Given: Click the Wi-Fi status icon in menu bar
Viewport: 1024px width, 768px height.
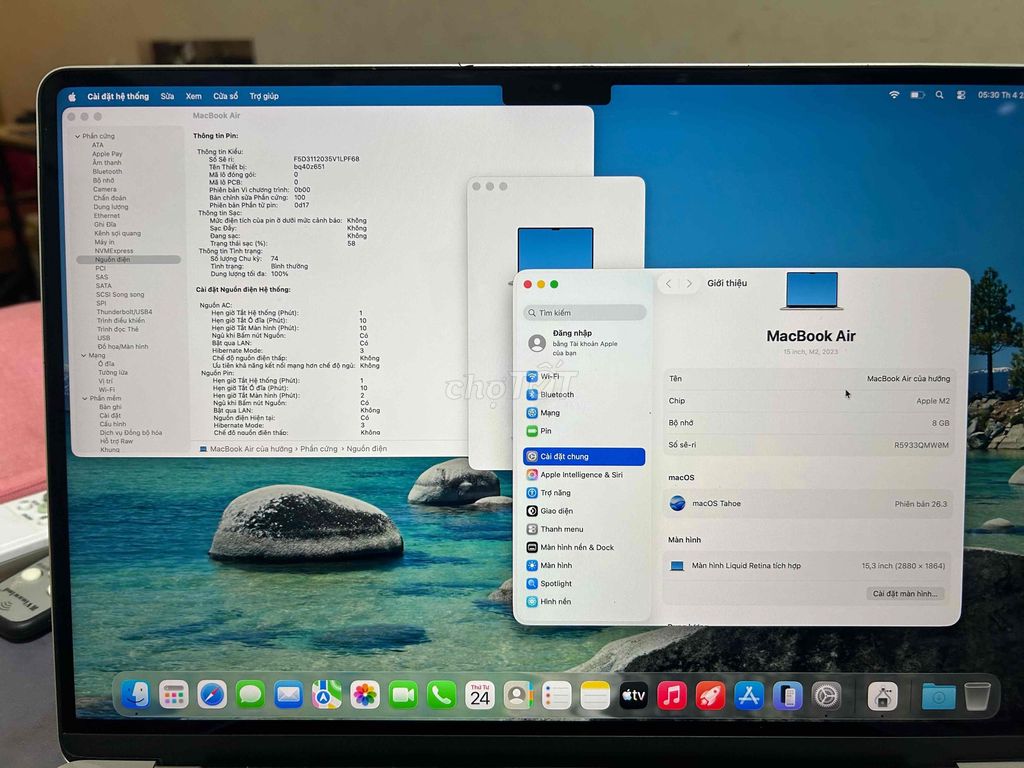Looking at the screenshot, I should coord(894,95).
